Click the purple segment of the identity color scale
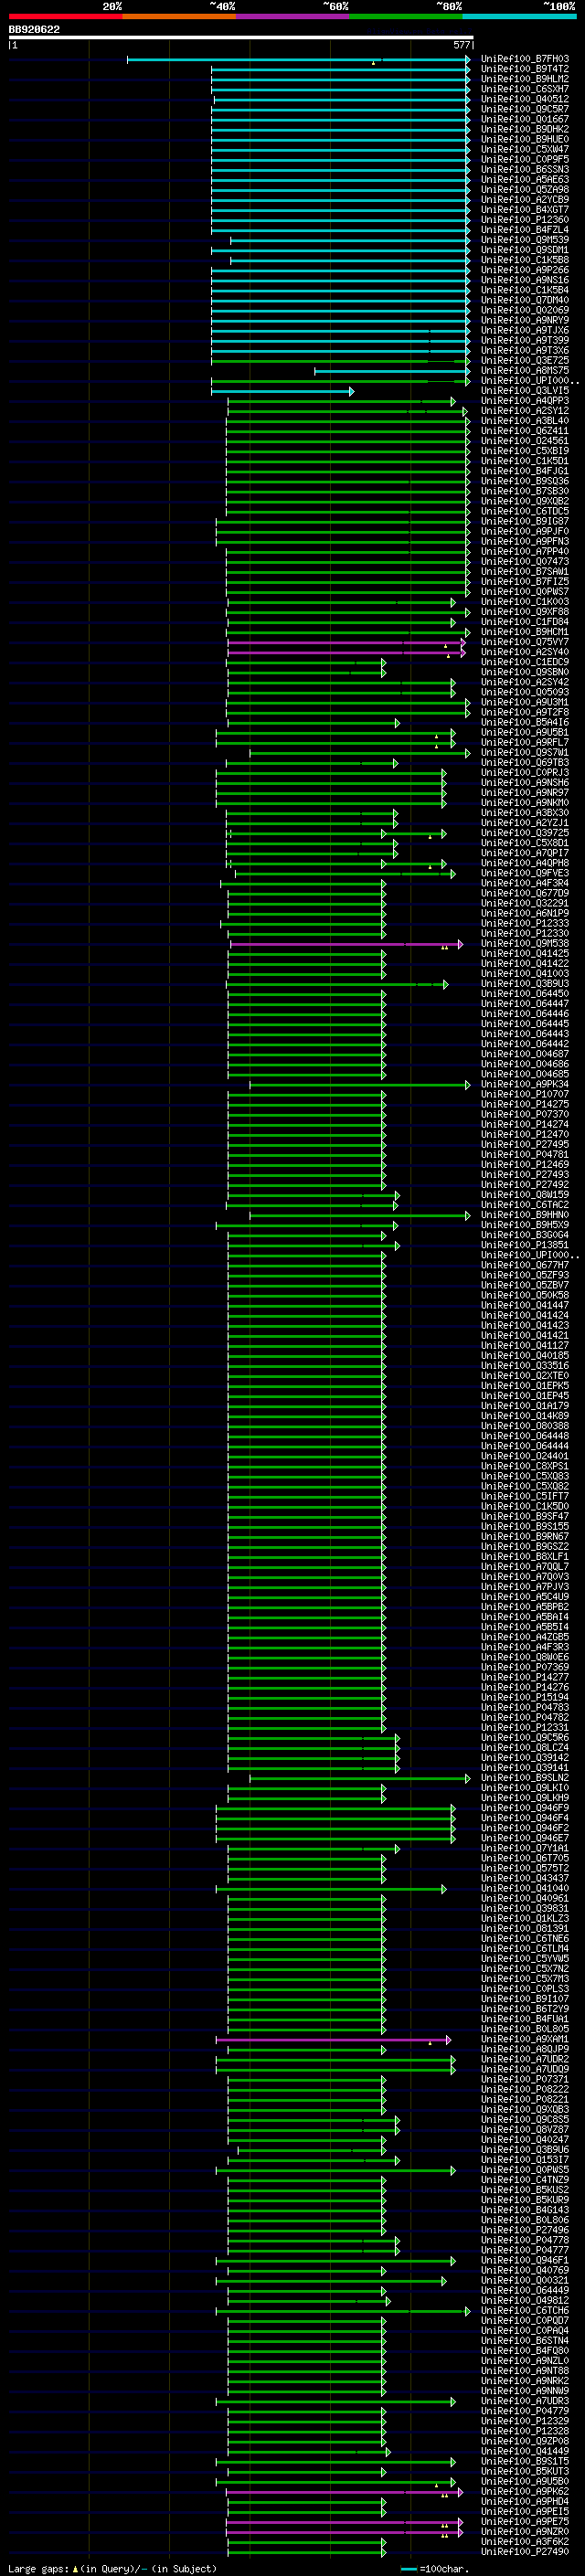Viewport: 585px width, 2576px height. pos(293,16)
